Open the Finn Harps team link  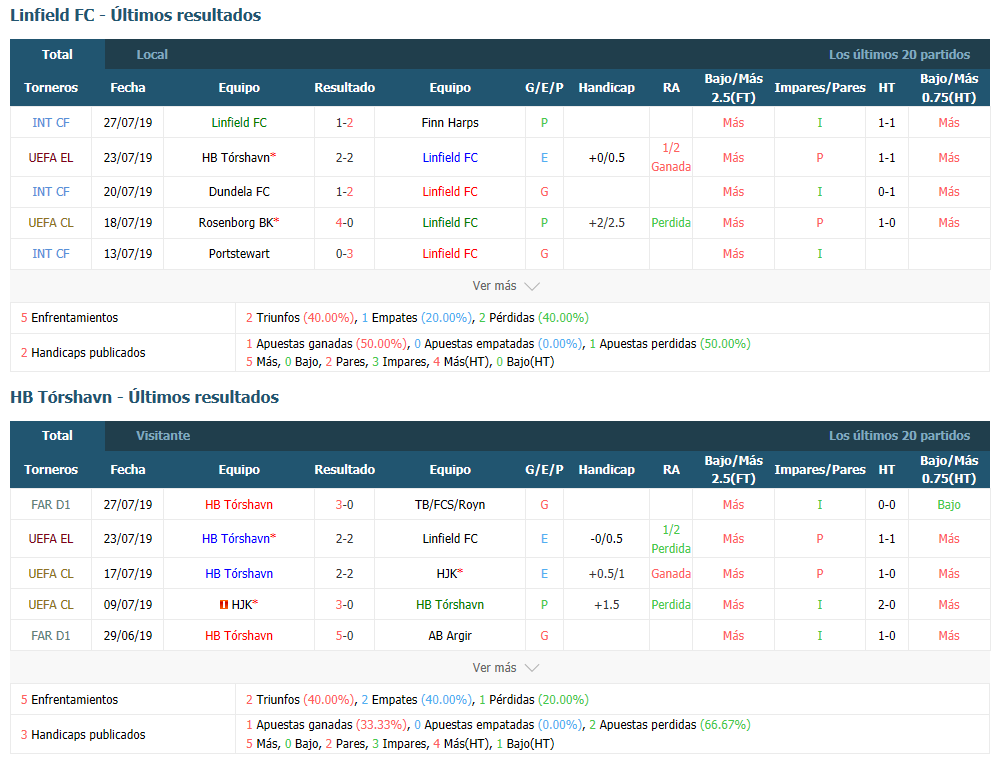click(x=450, y=123)
